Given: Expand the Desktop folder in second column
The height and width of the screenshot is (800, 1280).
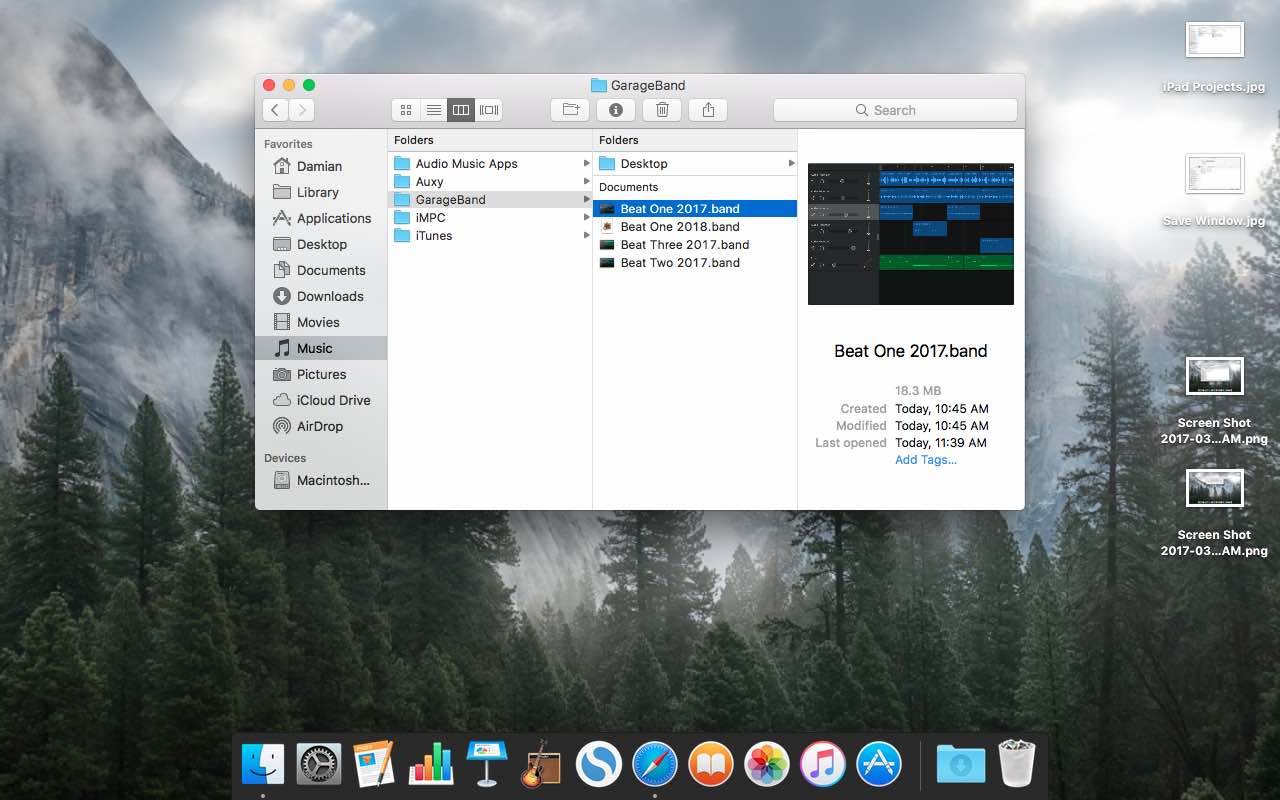Looking at the screenshot, I should pyautogui.click(x=791, y=163).
